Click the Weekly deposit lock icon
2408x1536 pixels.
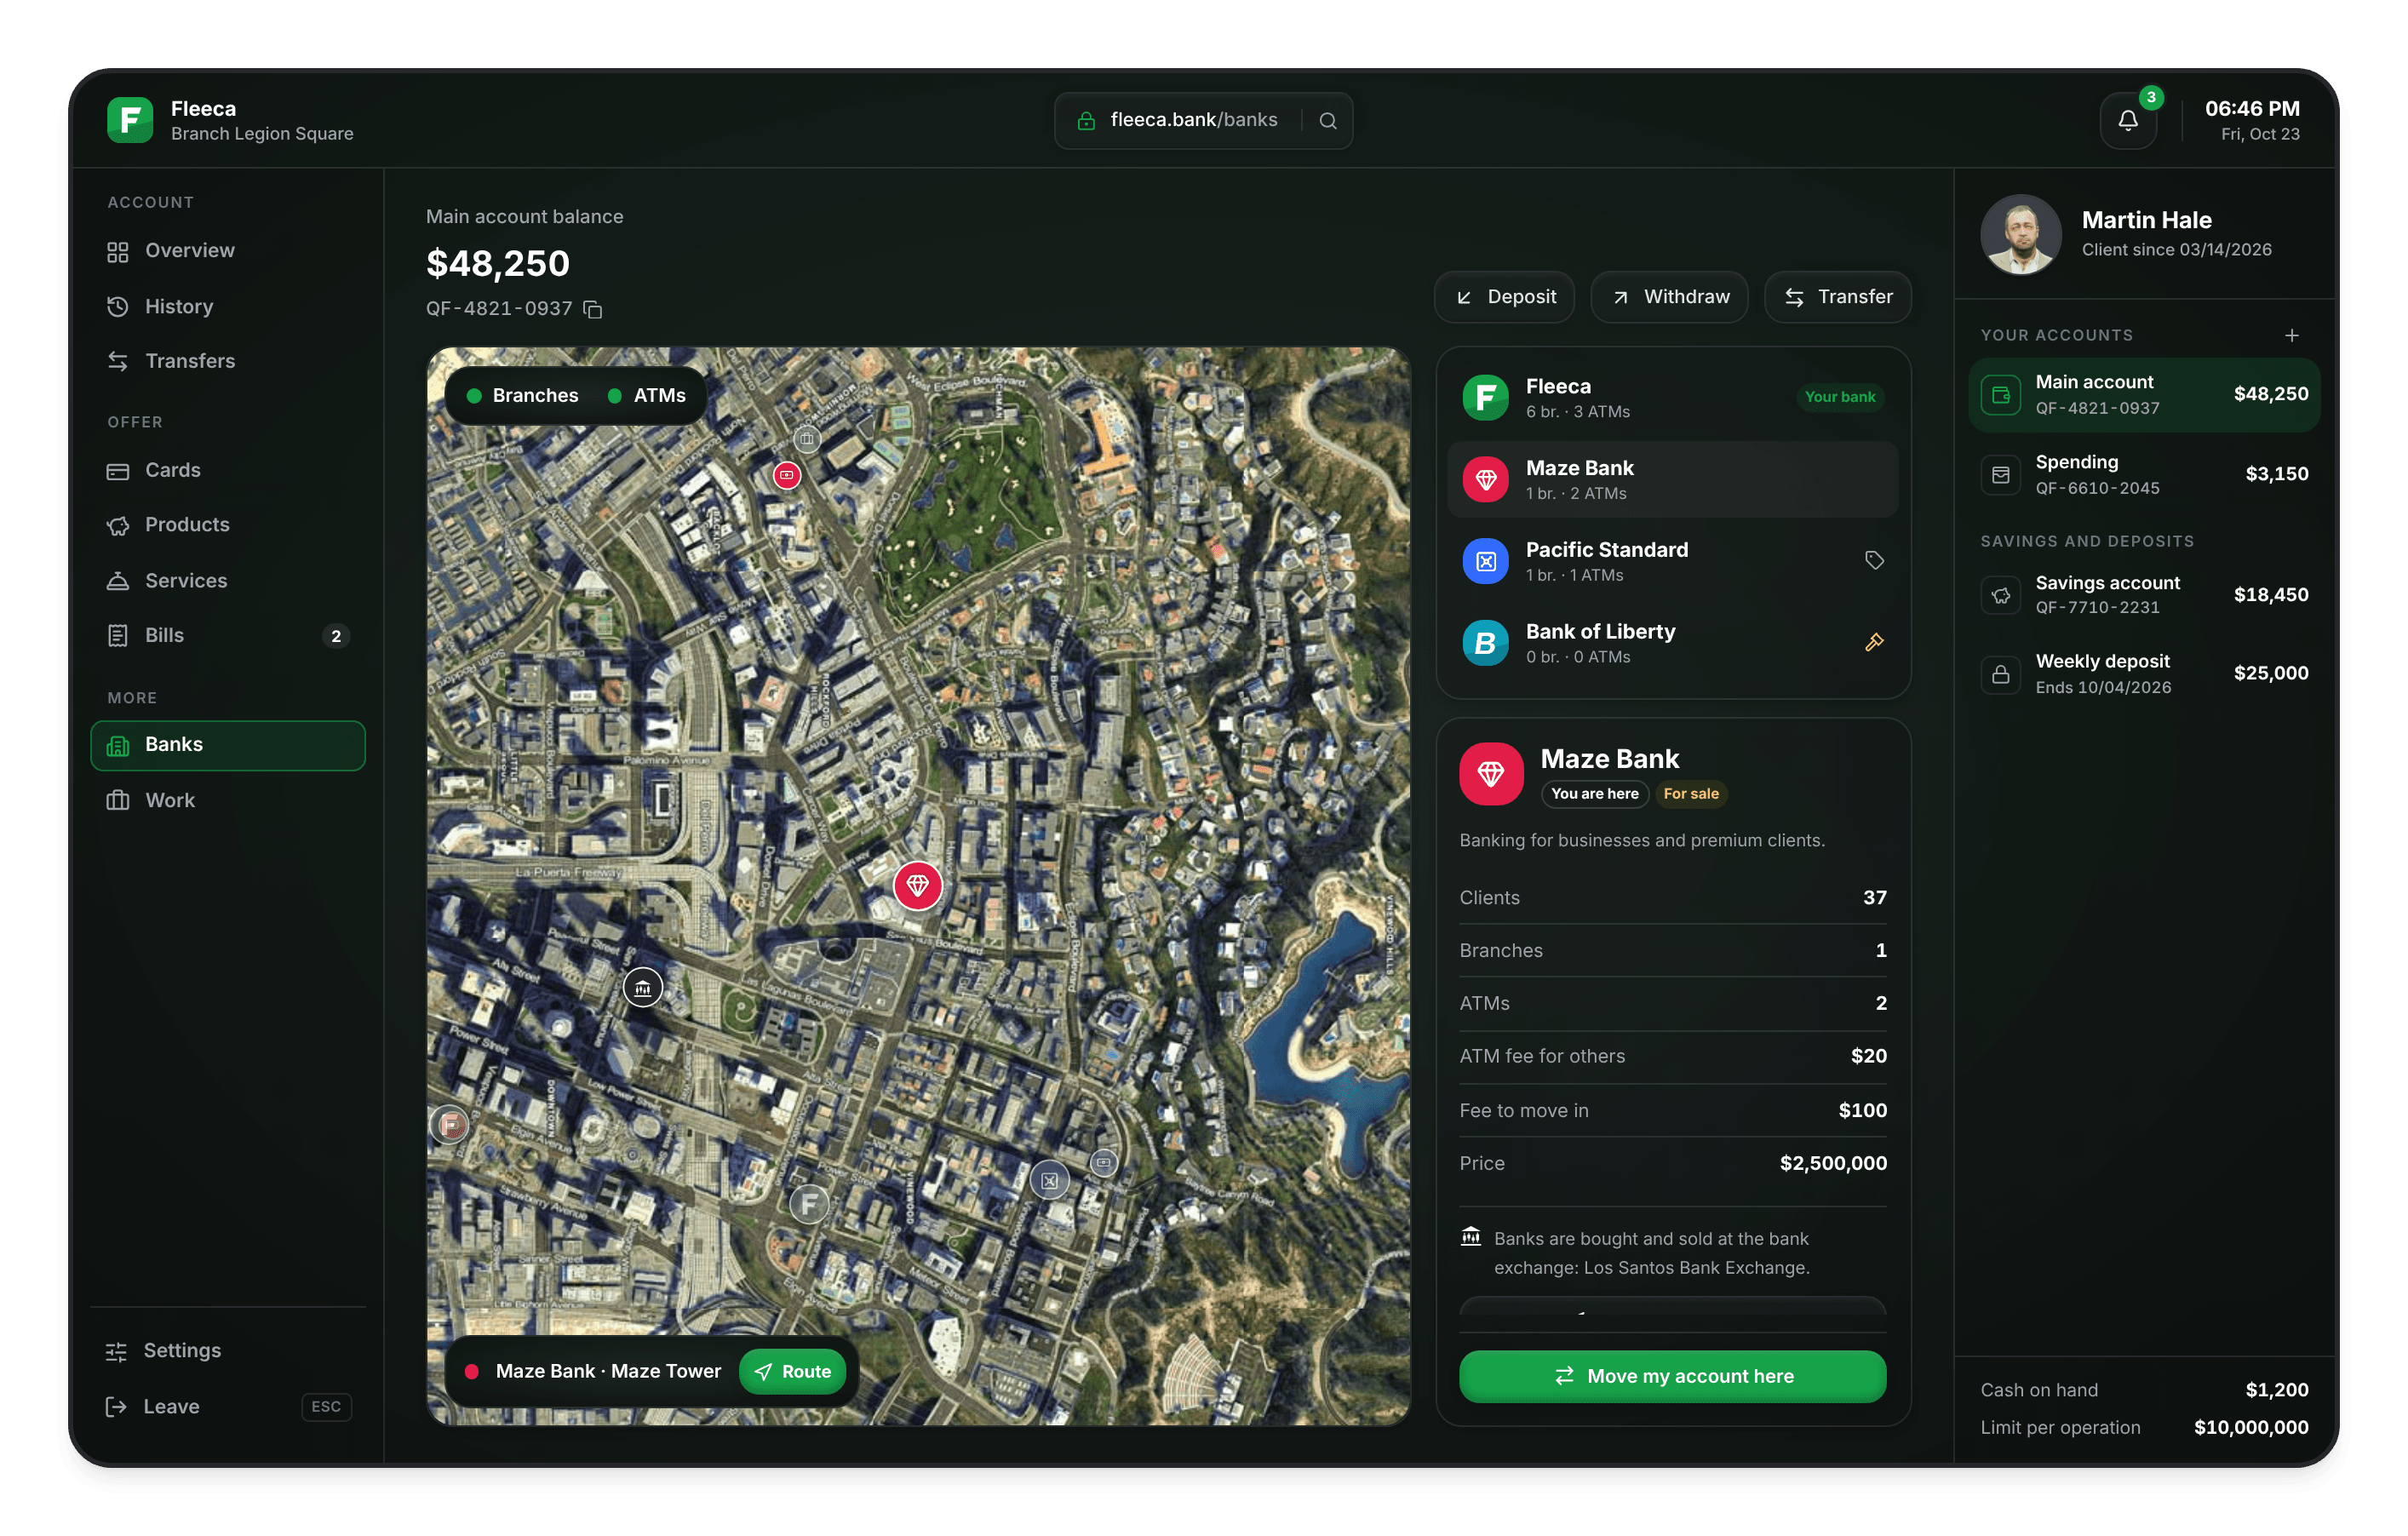(2000, 674)
